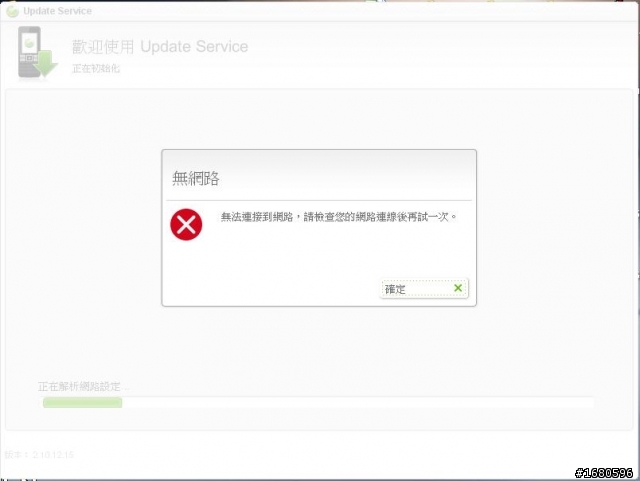This screenshot has width=640, height=481.
Task: Click the Update Service logo in title bar
Action: [x=12, y=11]
